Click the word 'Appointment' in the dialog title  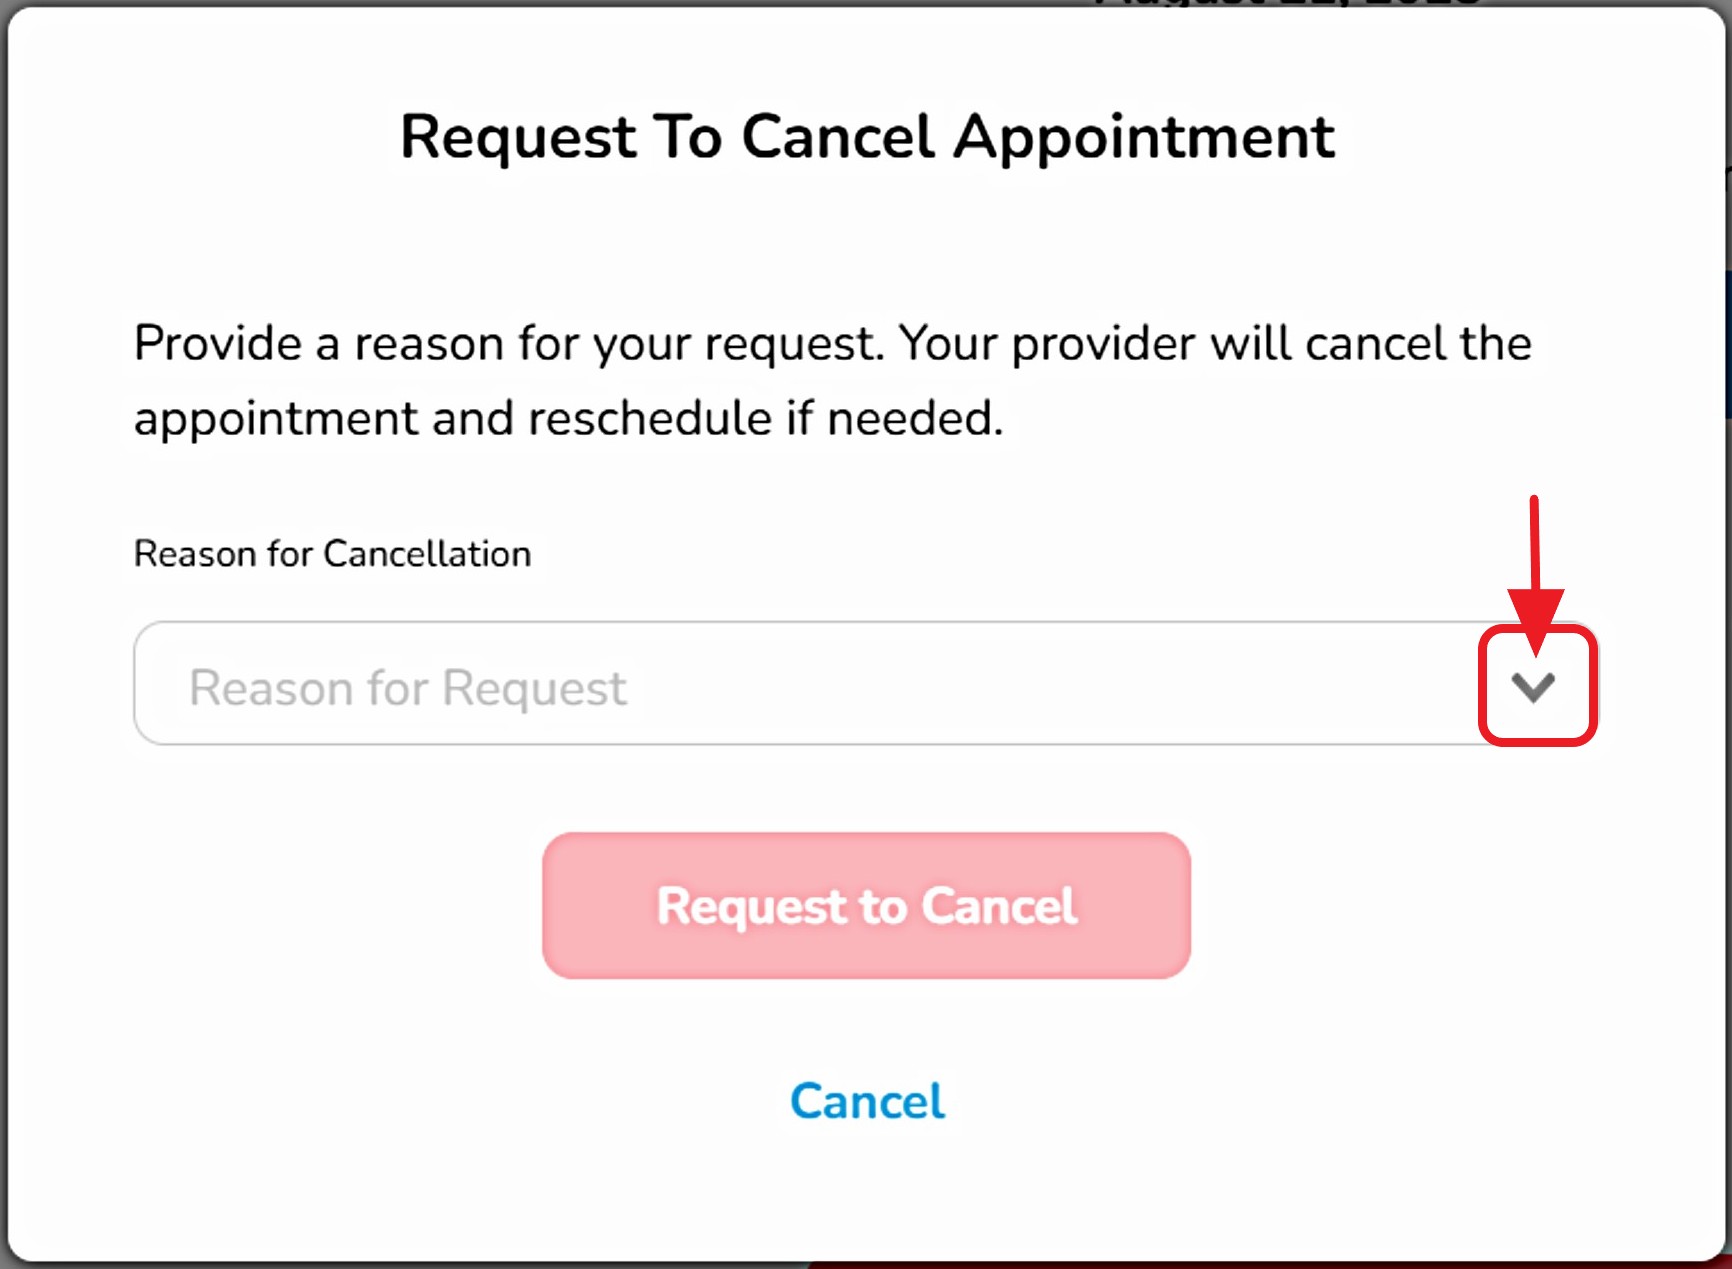(x=1144, y=136)
